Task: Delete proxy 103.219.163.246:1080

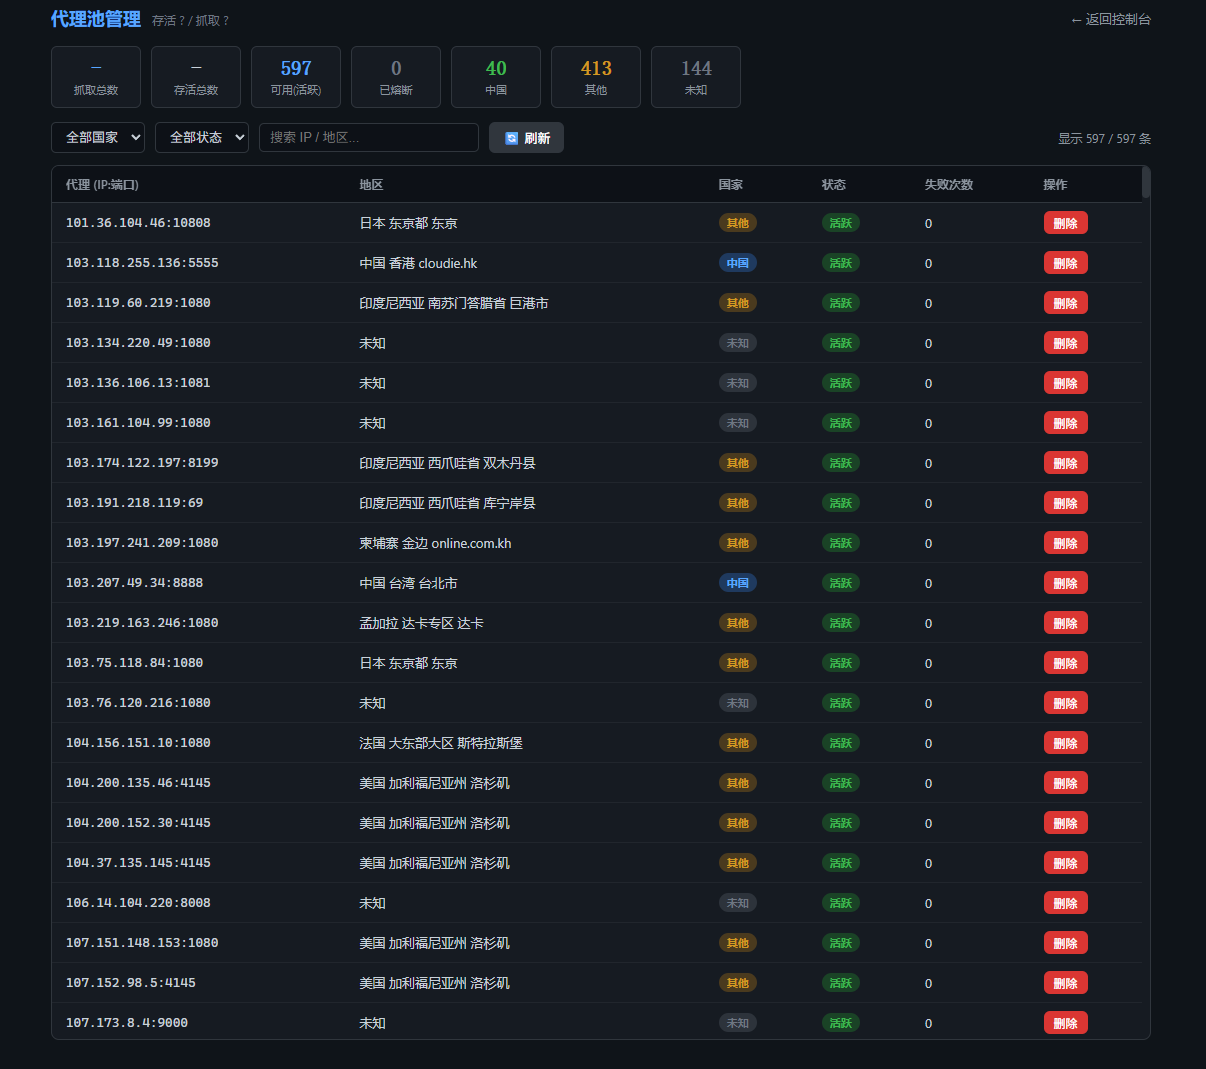Action: tap(1066, 623)
